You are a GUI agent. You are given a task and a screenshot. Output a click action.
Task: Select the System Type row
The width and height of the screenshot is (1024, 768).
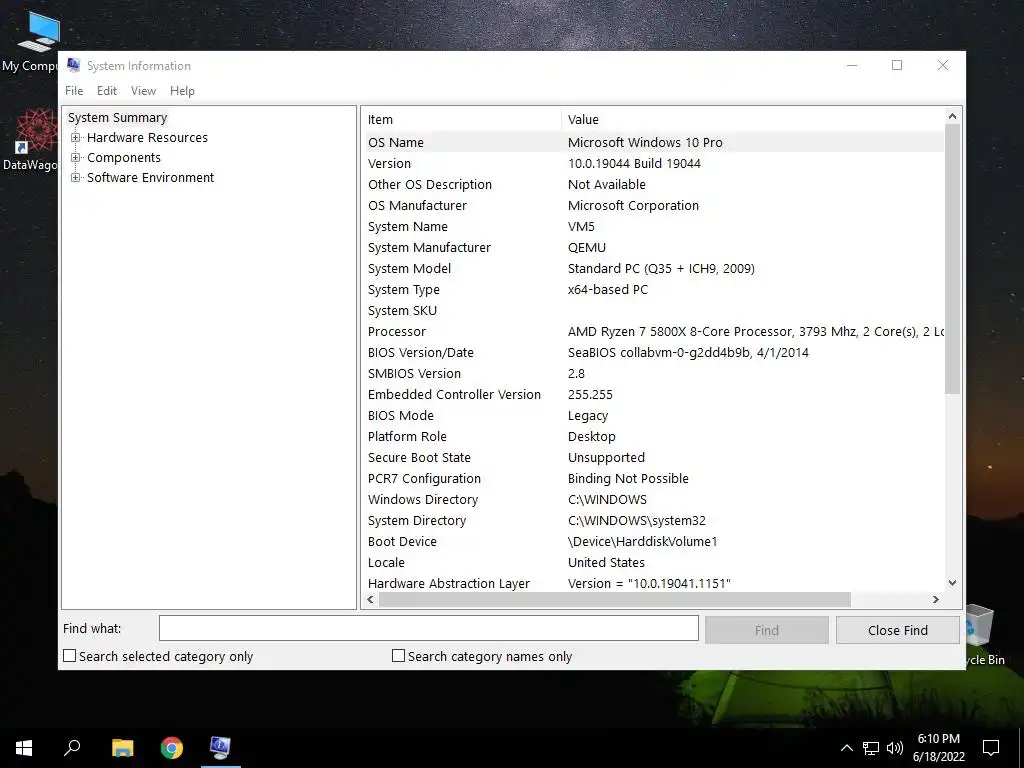click(653, 289)
